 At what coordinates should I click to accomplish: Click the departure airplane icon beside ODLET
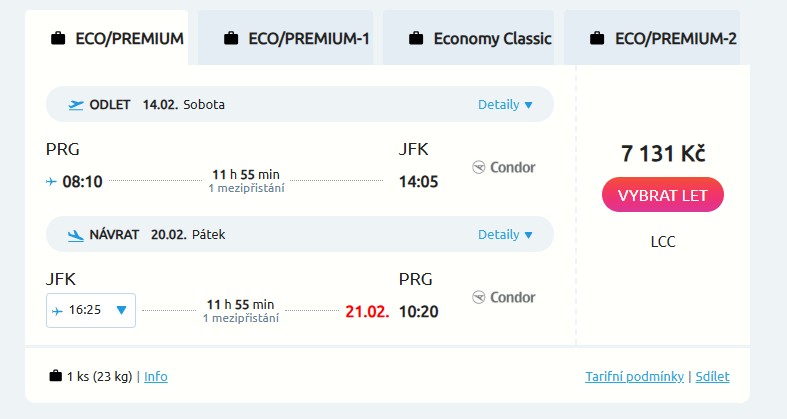(76, 104)
